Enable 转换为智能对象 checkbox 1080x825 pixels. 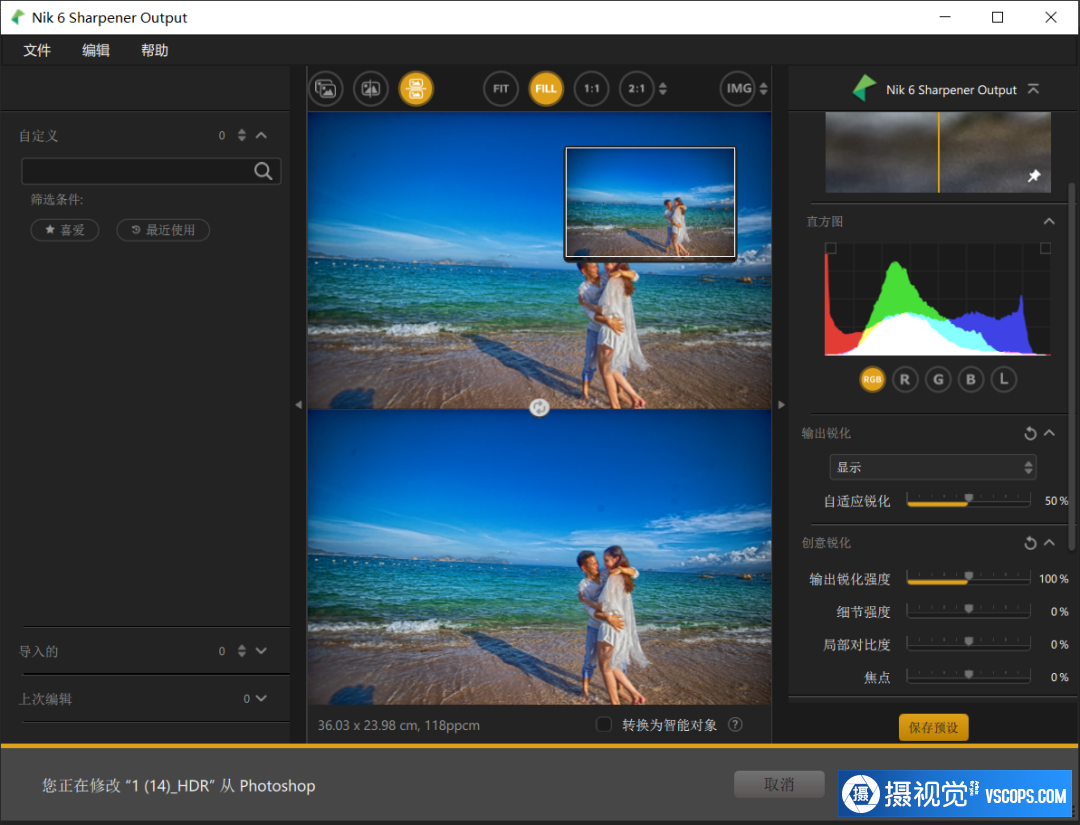(x=604, y=724)
